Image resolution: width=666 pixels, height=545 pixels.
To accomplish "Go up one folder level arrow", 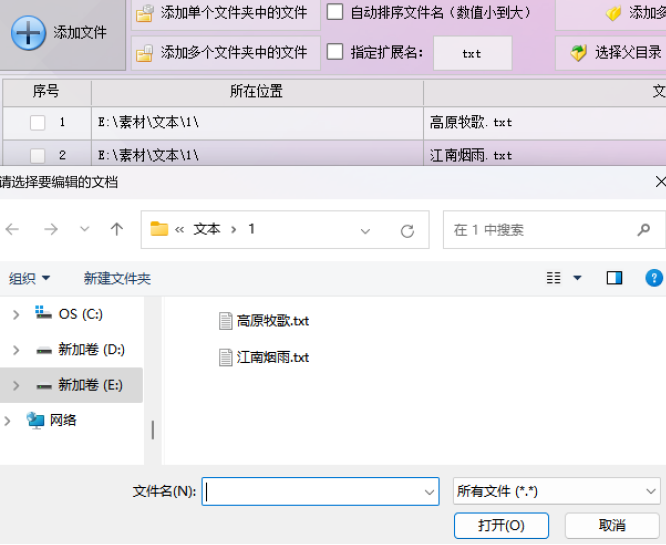I will point(117,230).
